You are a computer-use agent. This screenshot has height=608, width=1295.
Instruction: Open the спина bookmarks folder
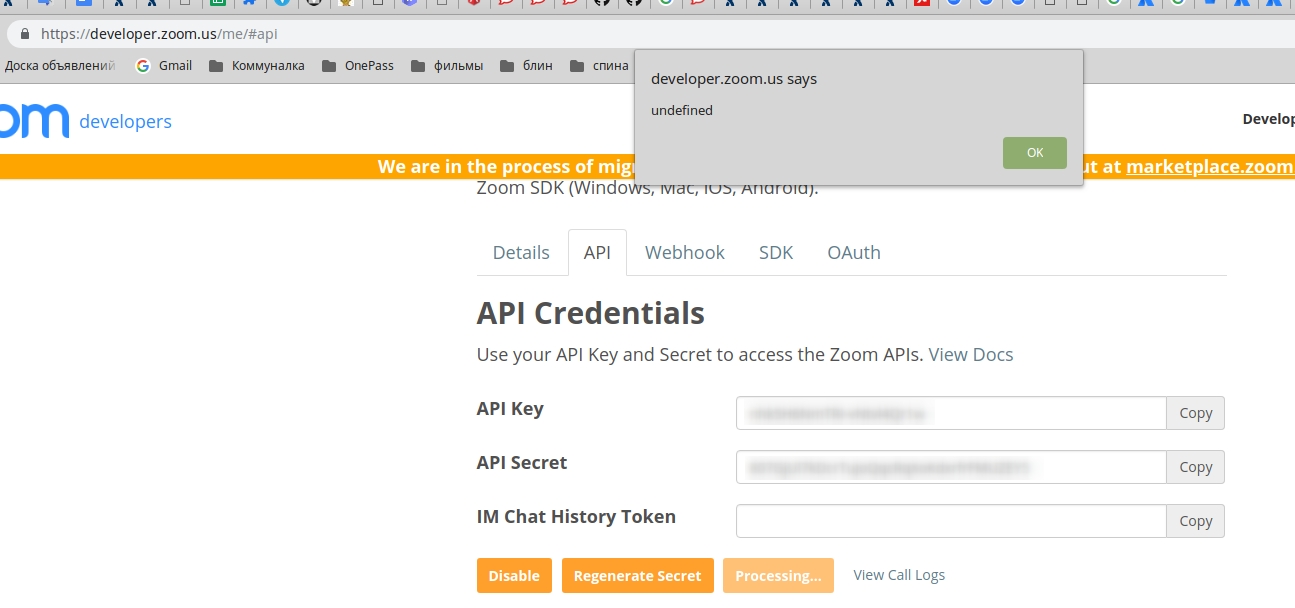599,66
